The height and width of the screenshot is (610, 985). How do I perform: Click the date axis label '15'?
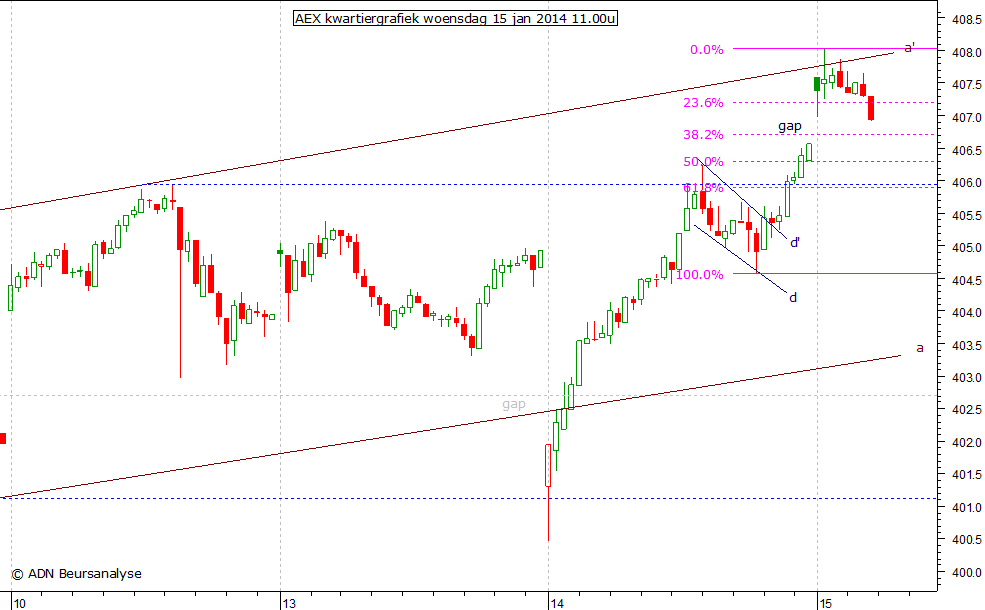click(x=825, y=604)
